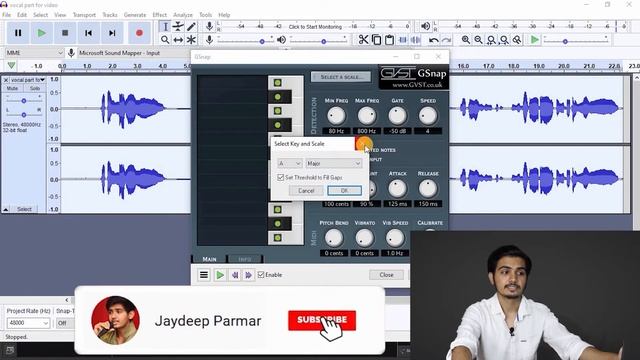Click the Stop transport button
640x360 pixels.
(65, 33)
